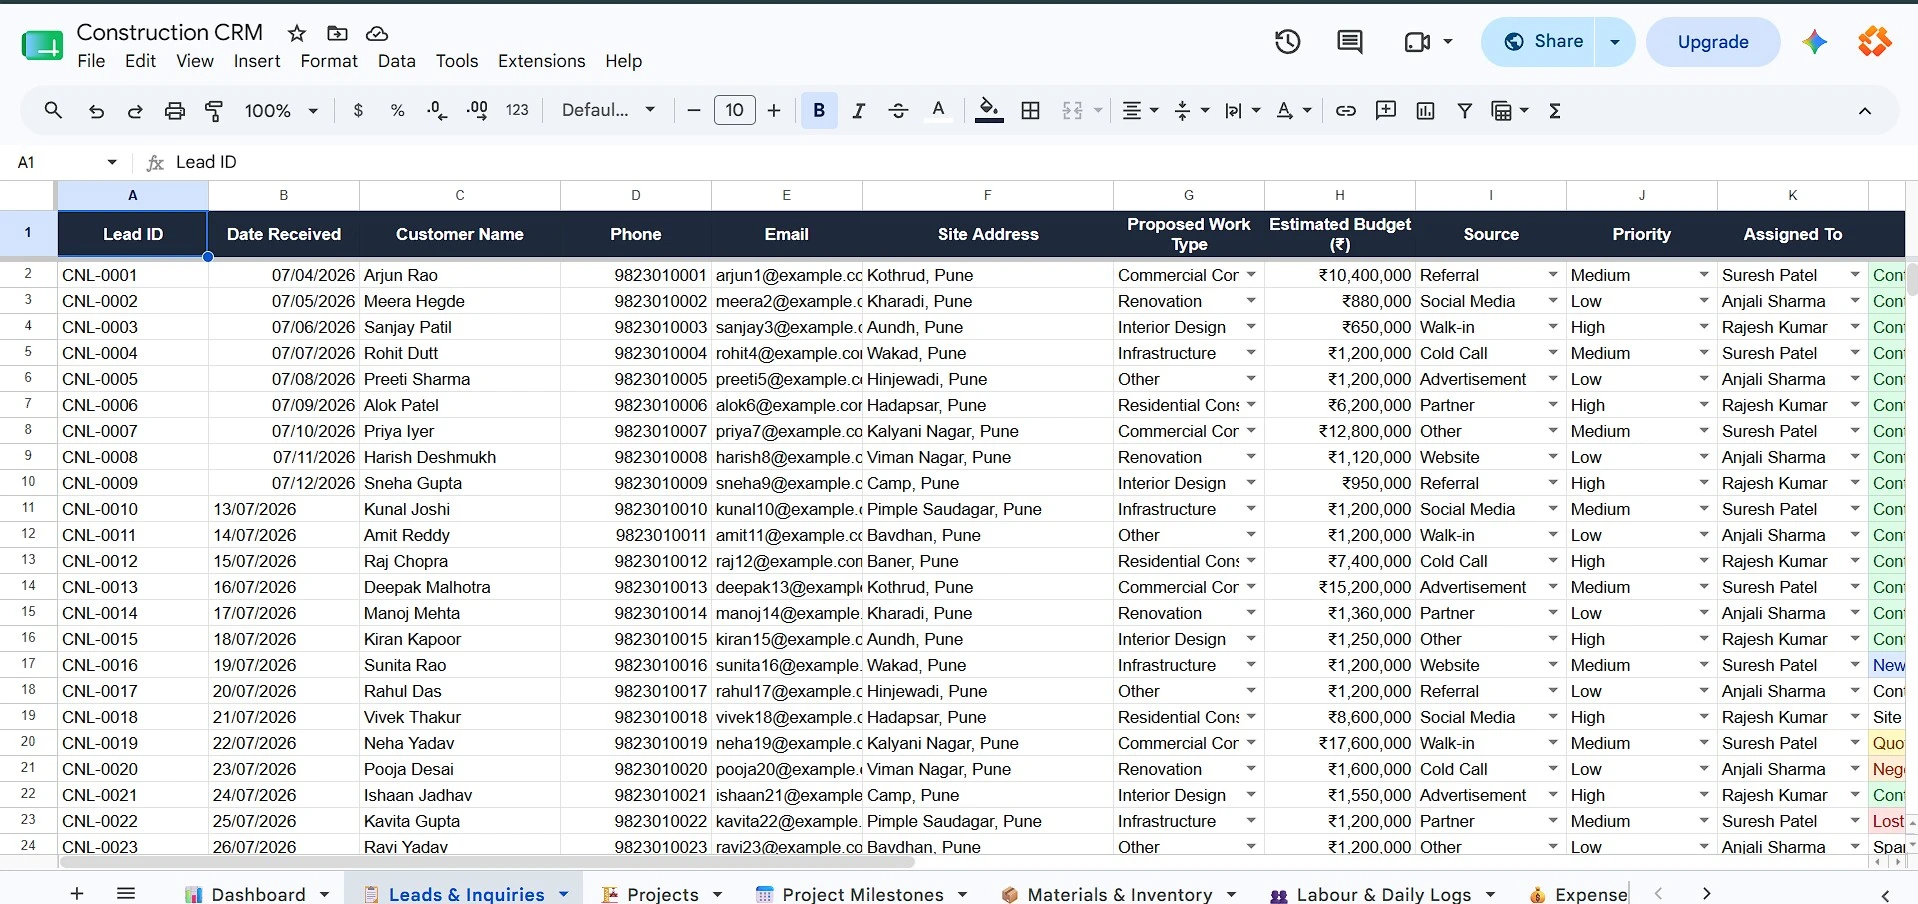The height and width of the screenshot is (904, 1918).
Task: Insert a link
Action: (x=1346, y=111)
